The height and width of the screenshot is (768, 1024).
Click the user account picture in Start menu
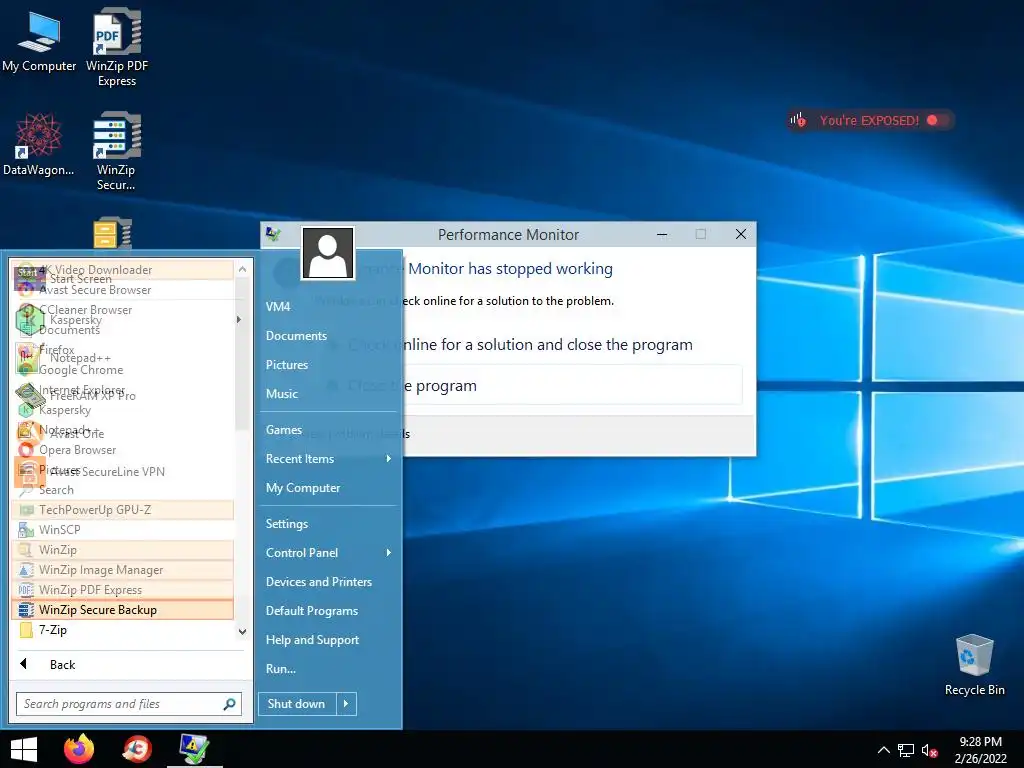[328, 253]
